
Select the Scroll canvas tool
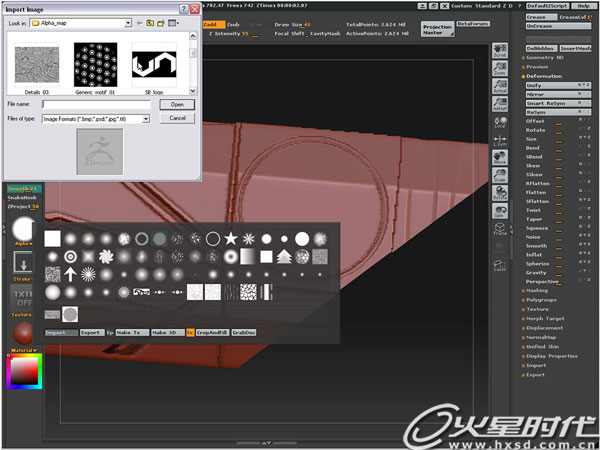(x=500, y=51)
